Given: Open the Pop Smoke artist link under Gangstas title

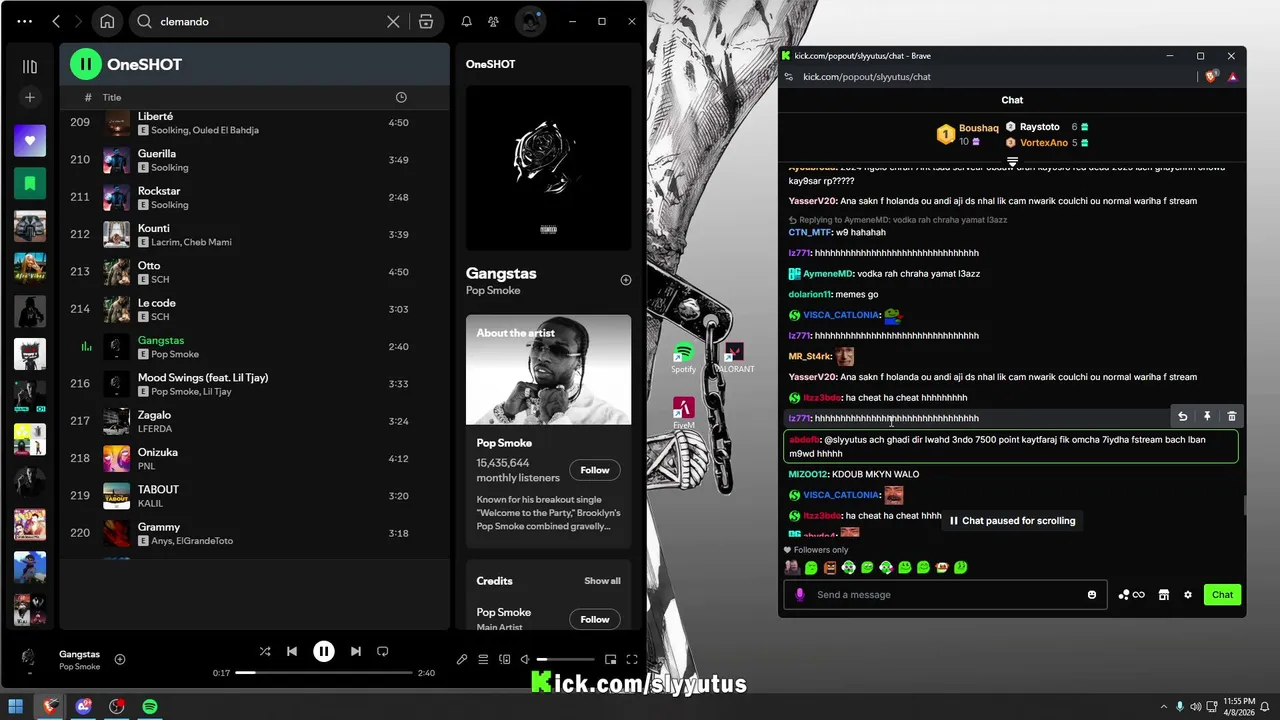Looking at the screenshot, I should (493, 291).
